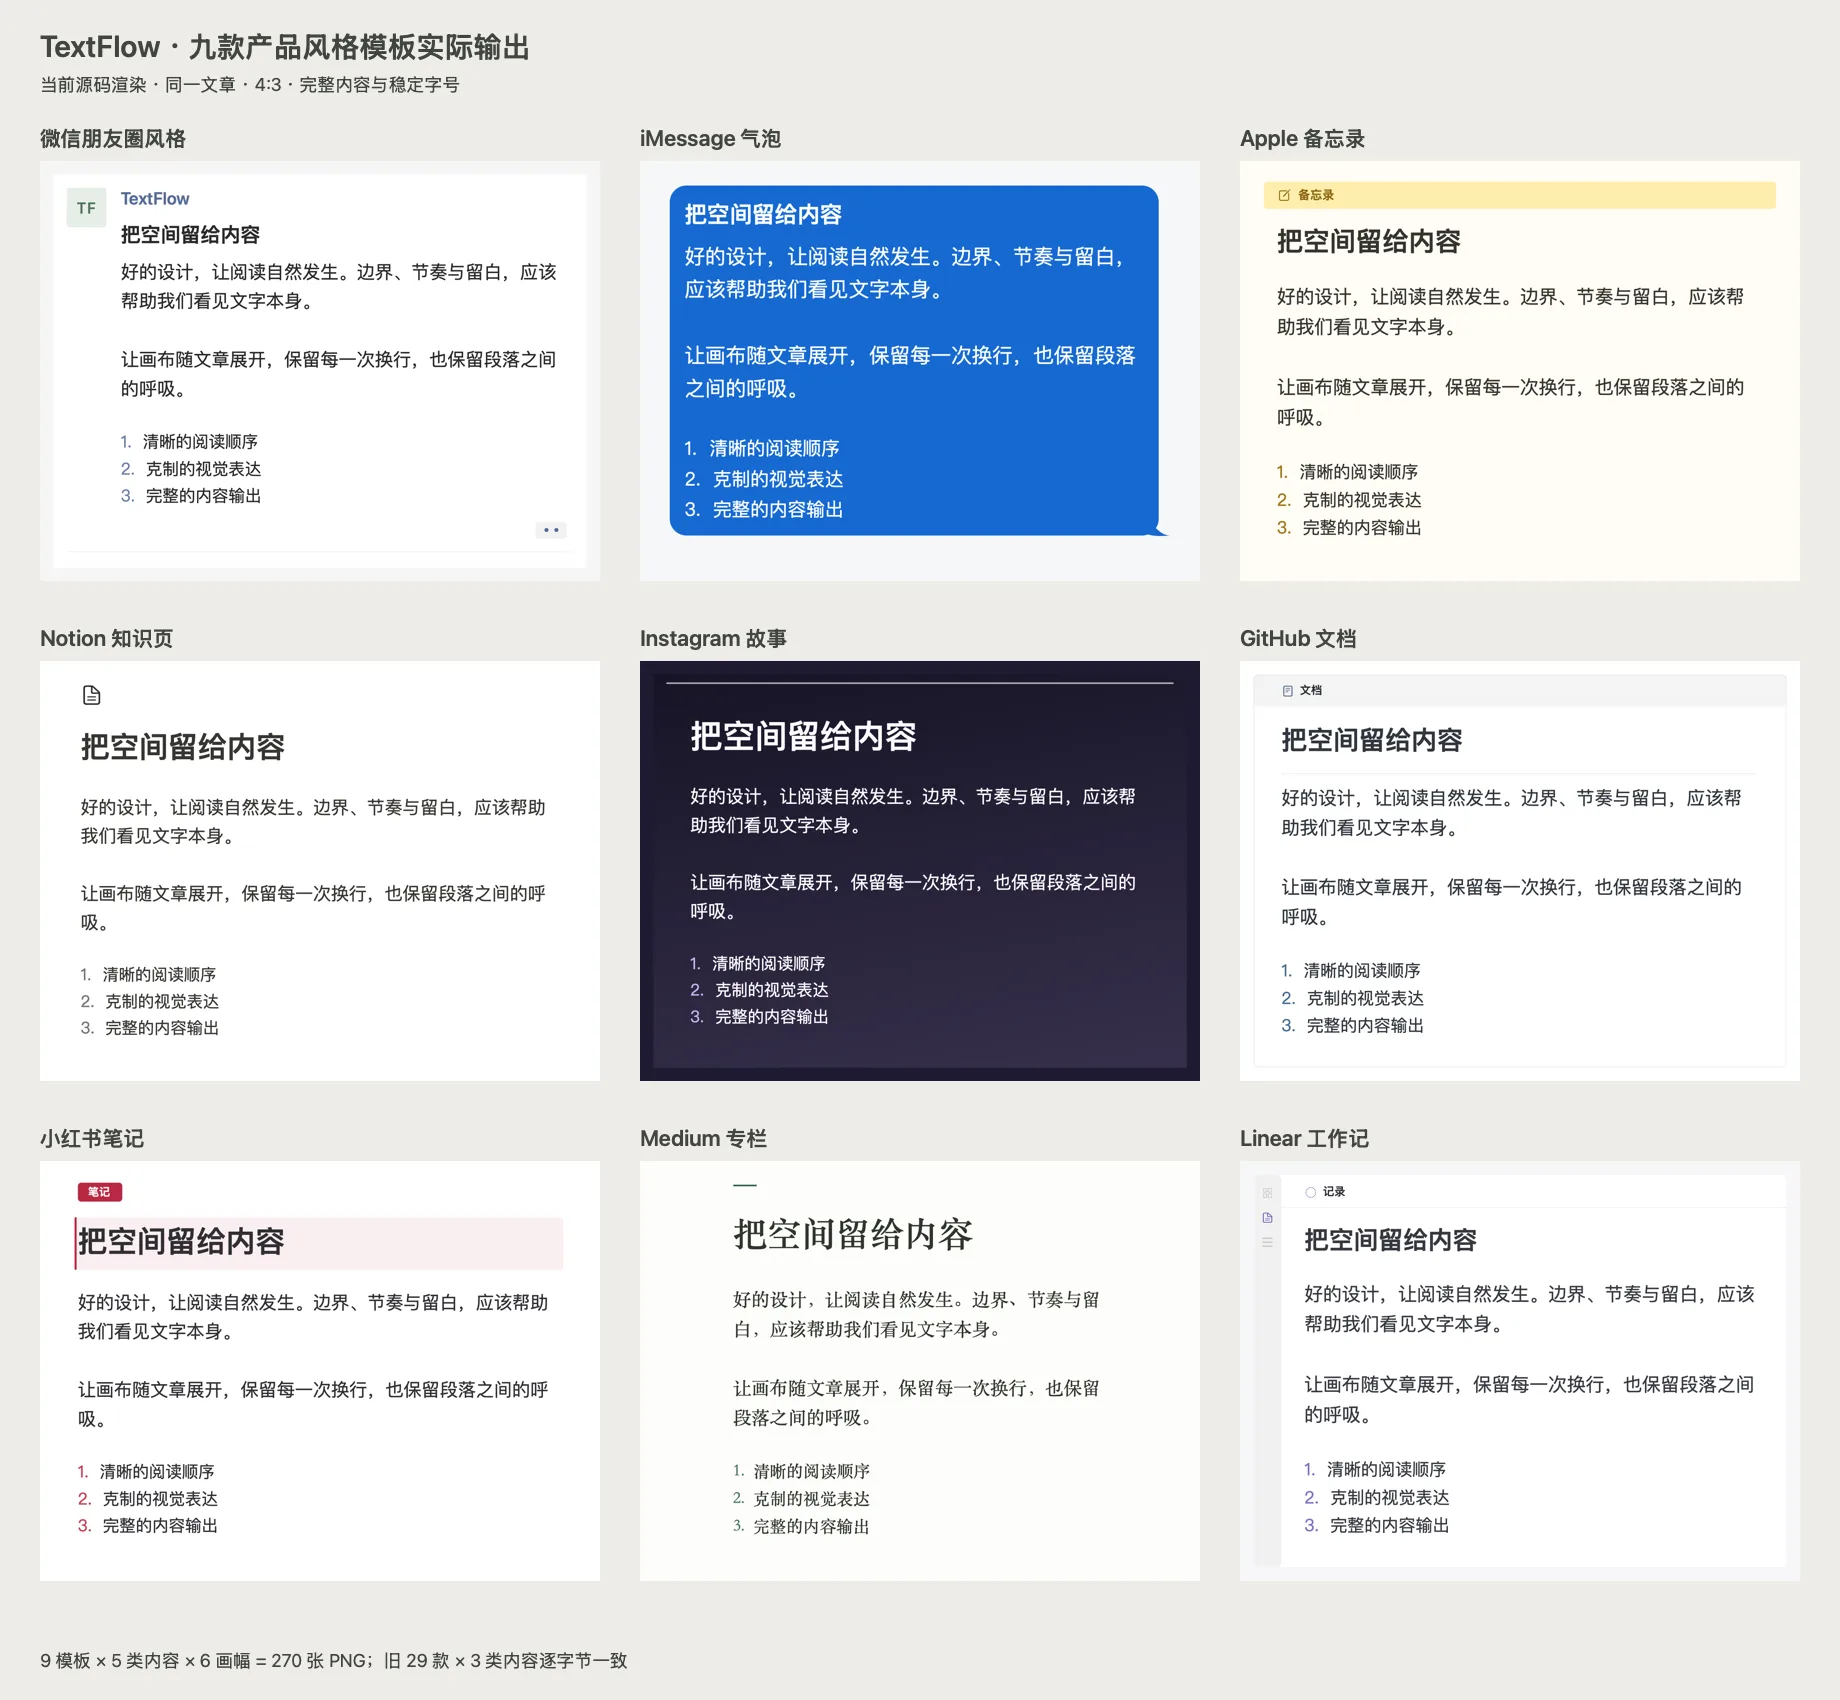Click the Instagram card title 把空间留给内容
1840x1700 pixels.
pos(803,737)
